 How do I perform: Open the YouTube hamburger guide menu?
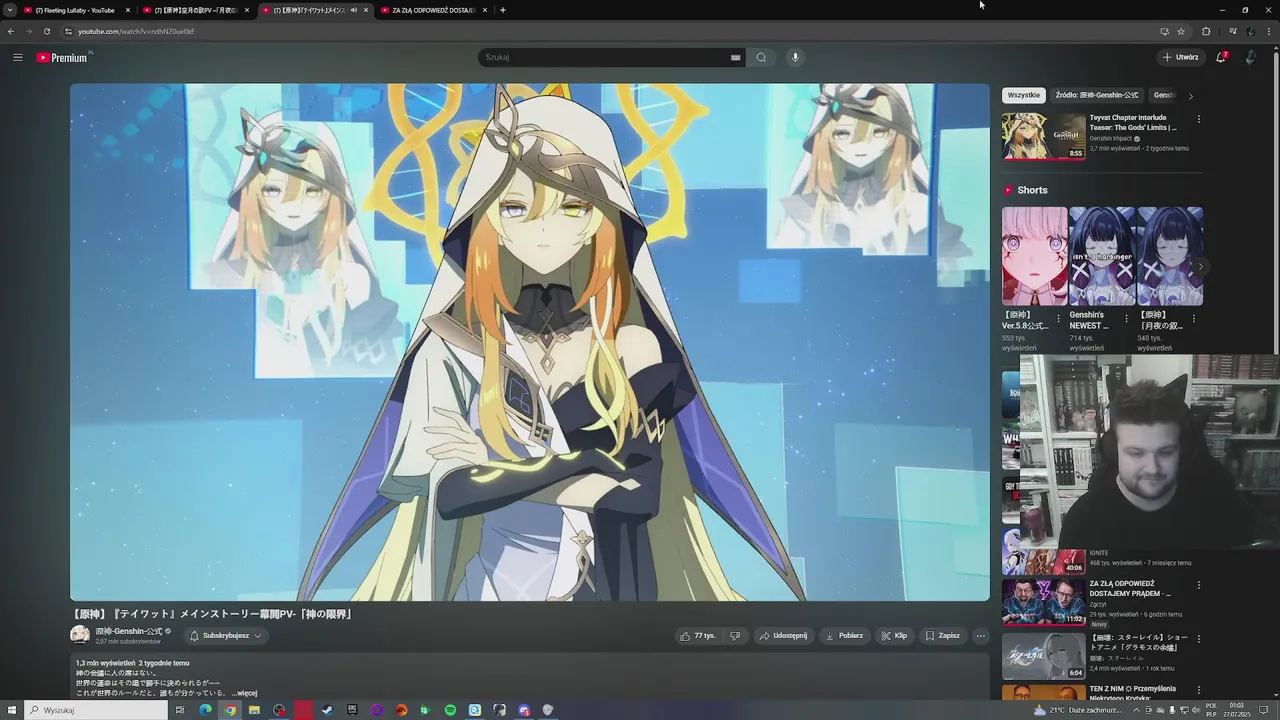tap(17, 57)
